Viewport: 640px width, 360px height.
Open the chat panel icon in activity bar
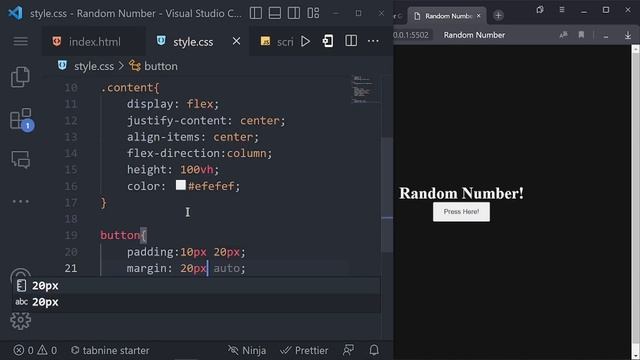[20, 160]
